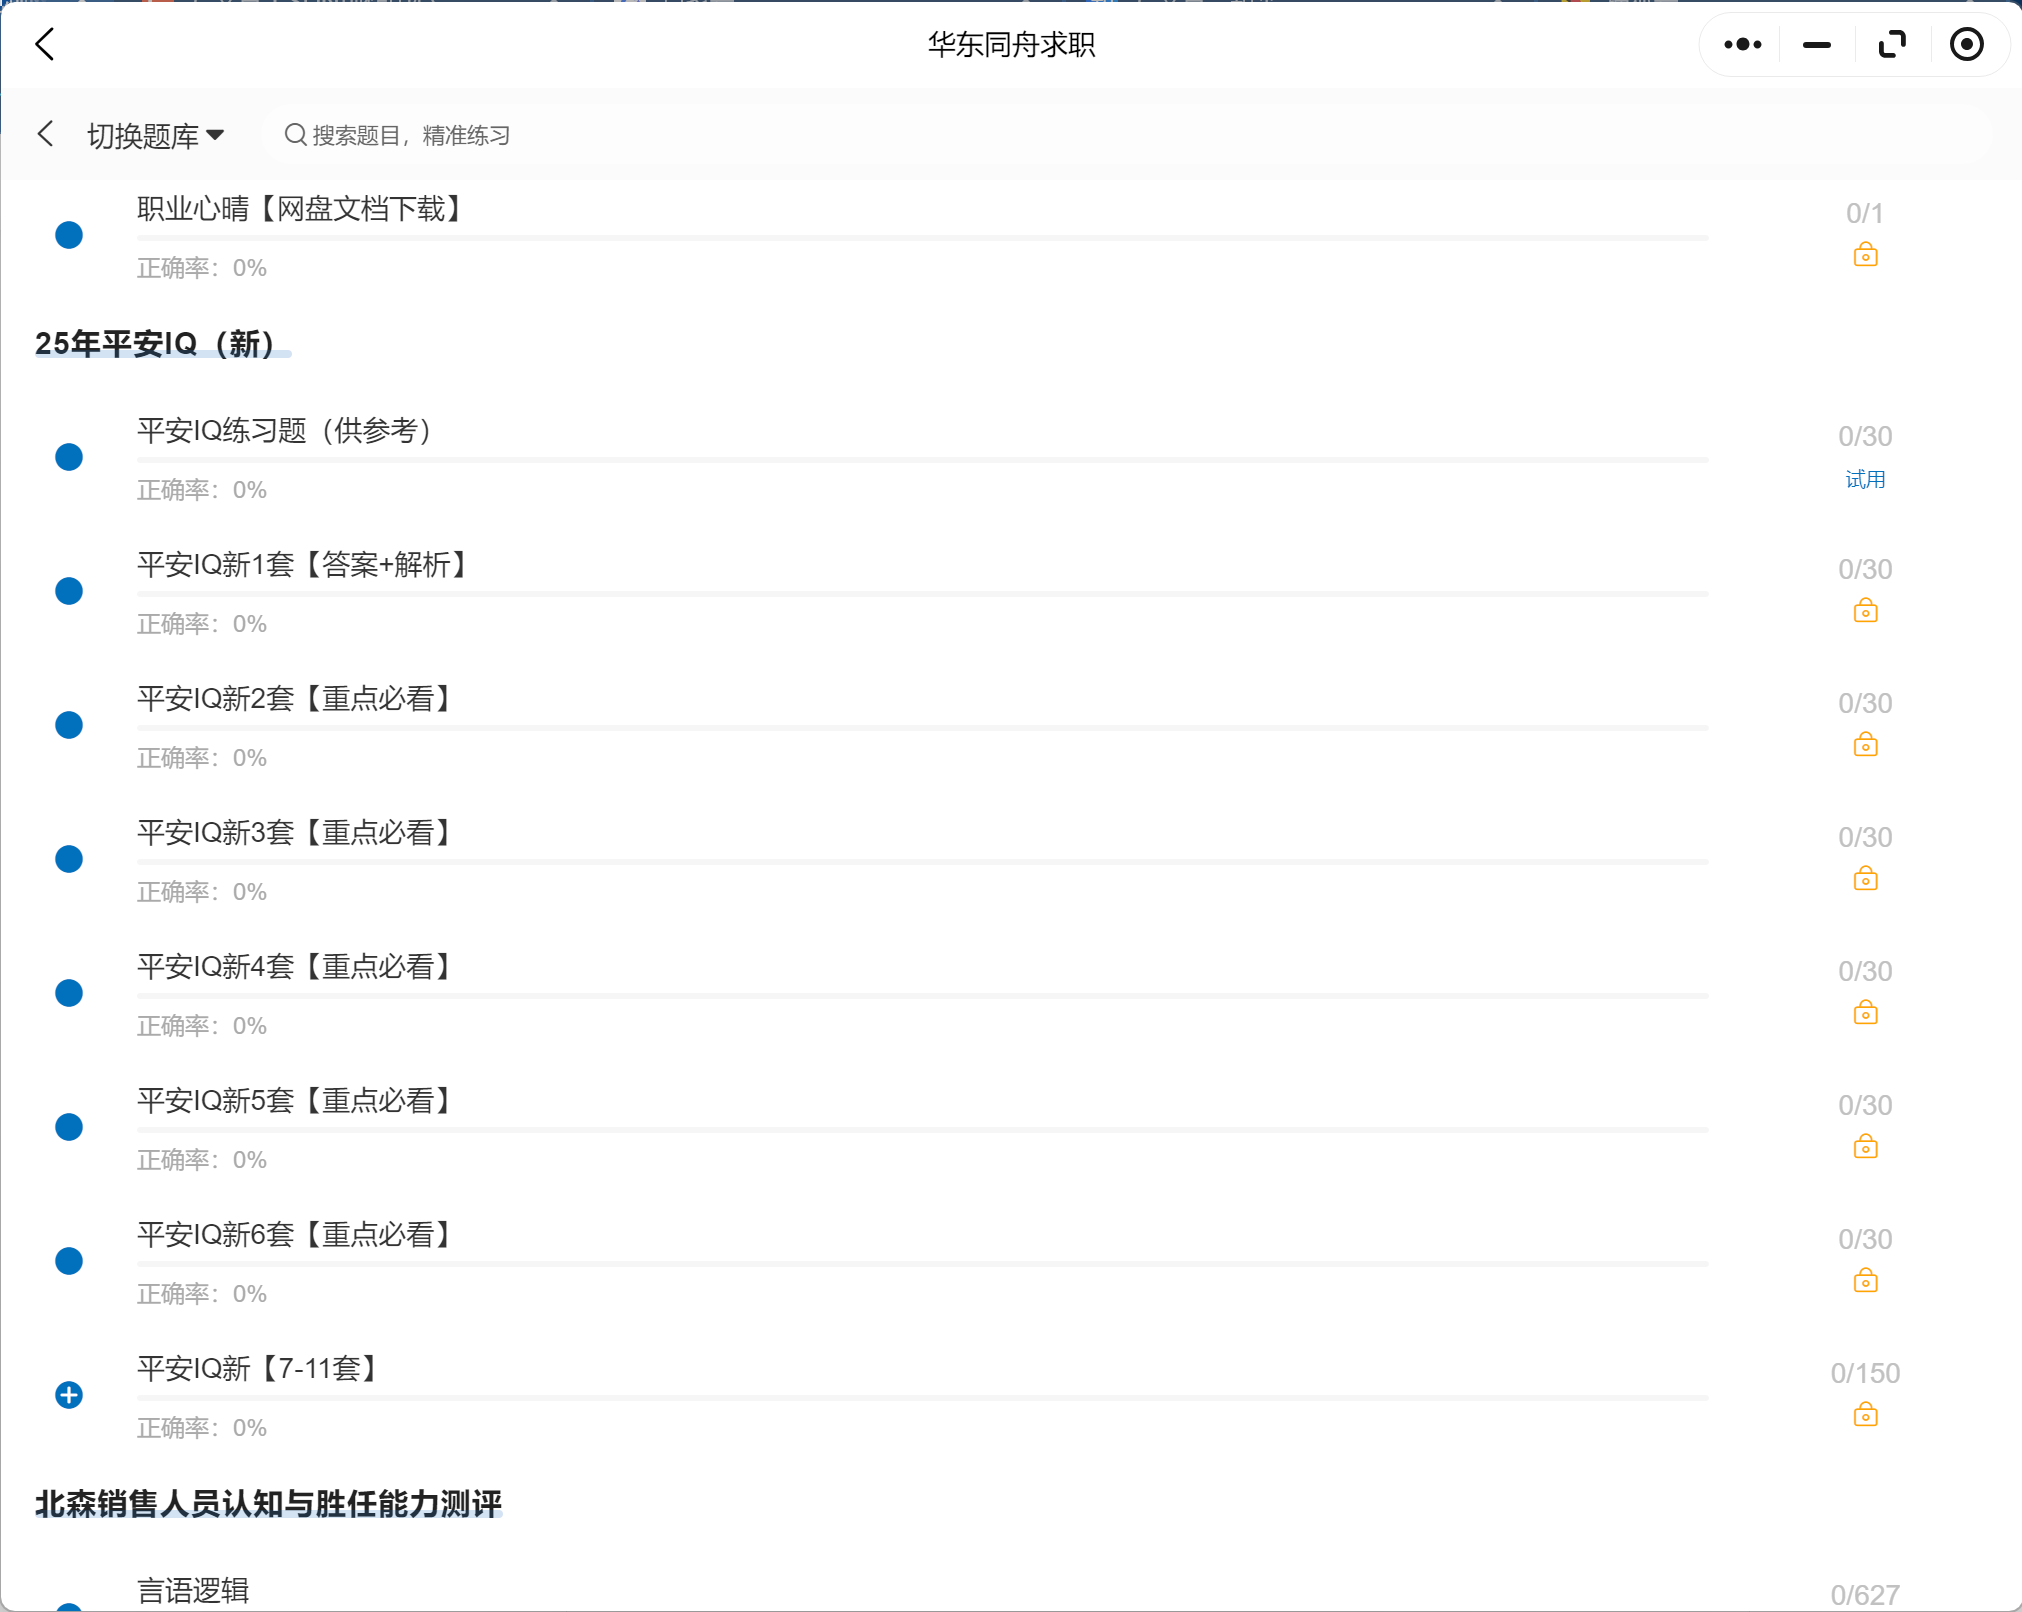Click 平安IQ新2套 progress bar
This screenshot has width=2022, height=1612.
click(922, 728)
